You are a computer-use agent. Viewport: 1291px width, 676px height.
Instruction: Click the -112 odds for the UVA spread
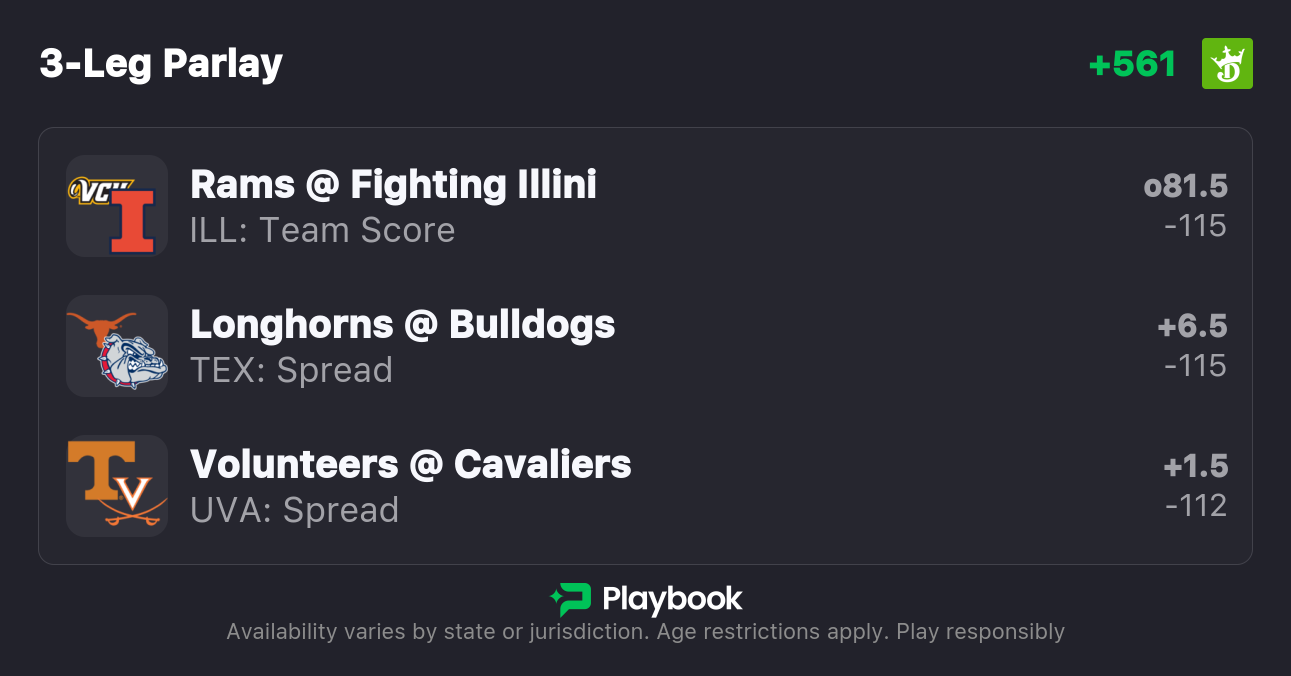tap(1195, 506)
